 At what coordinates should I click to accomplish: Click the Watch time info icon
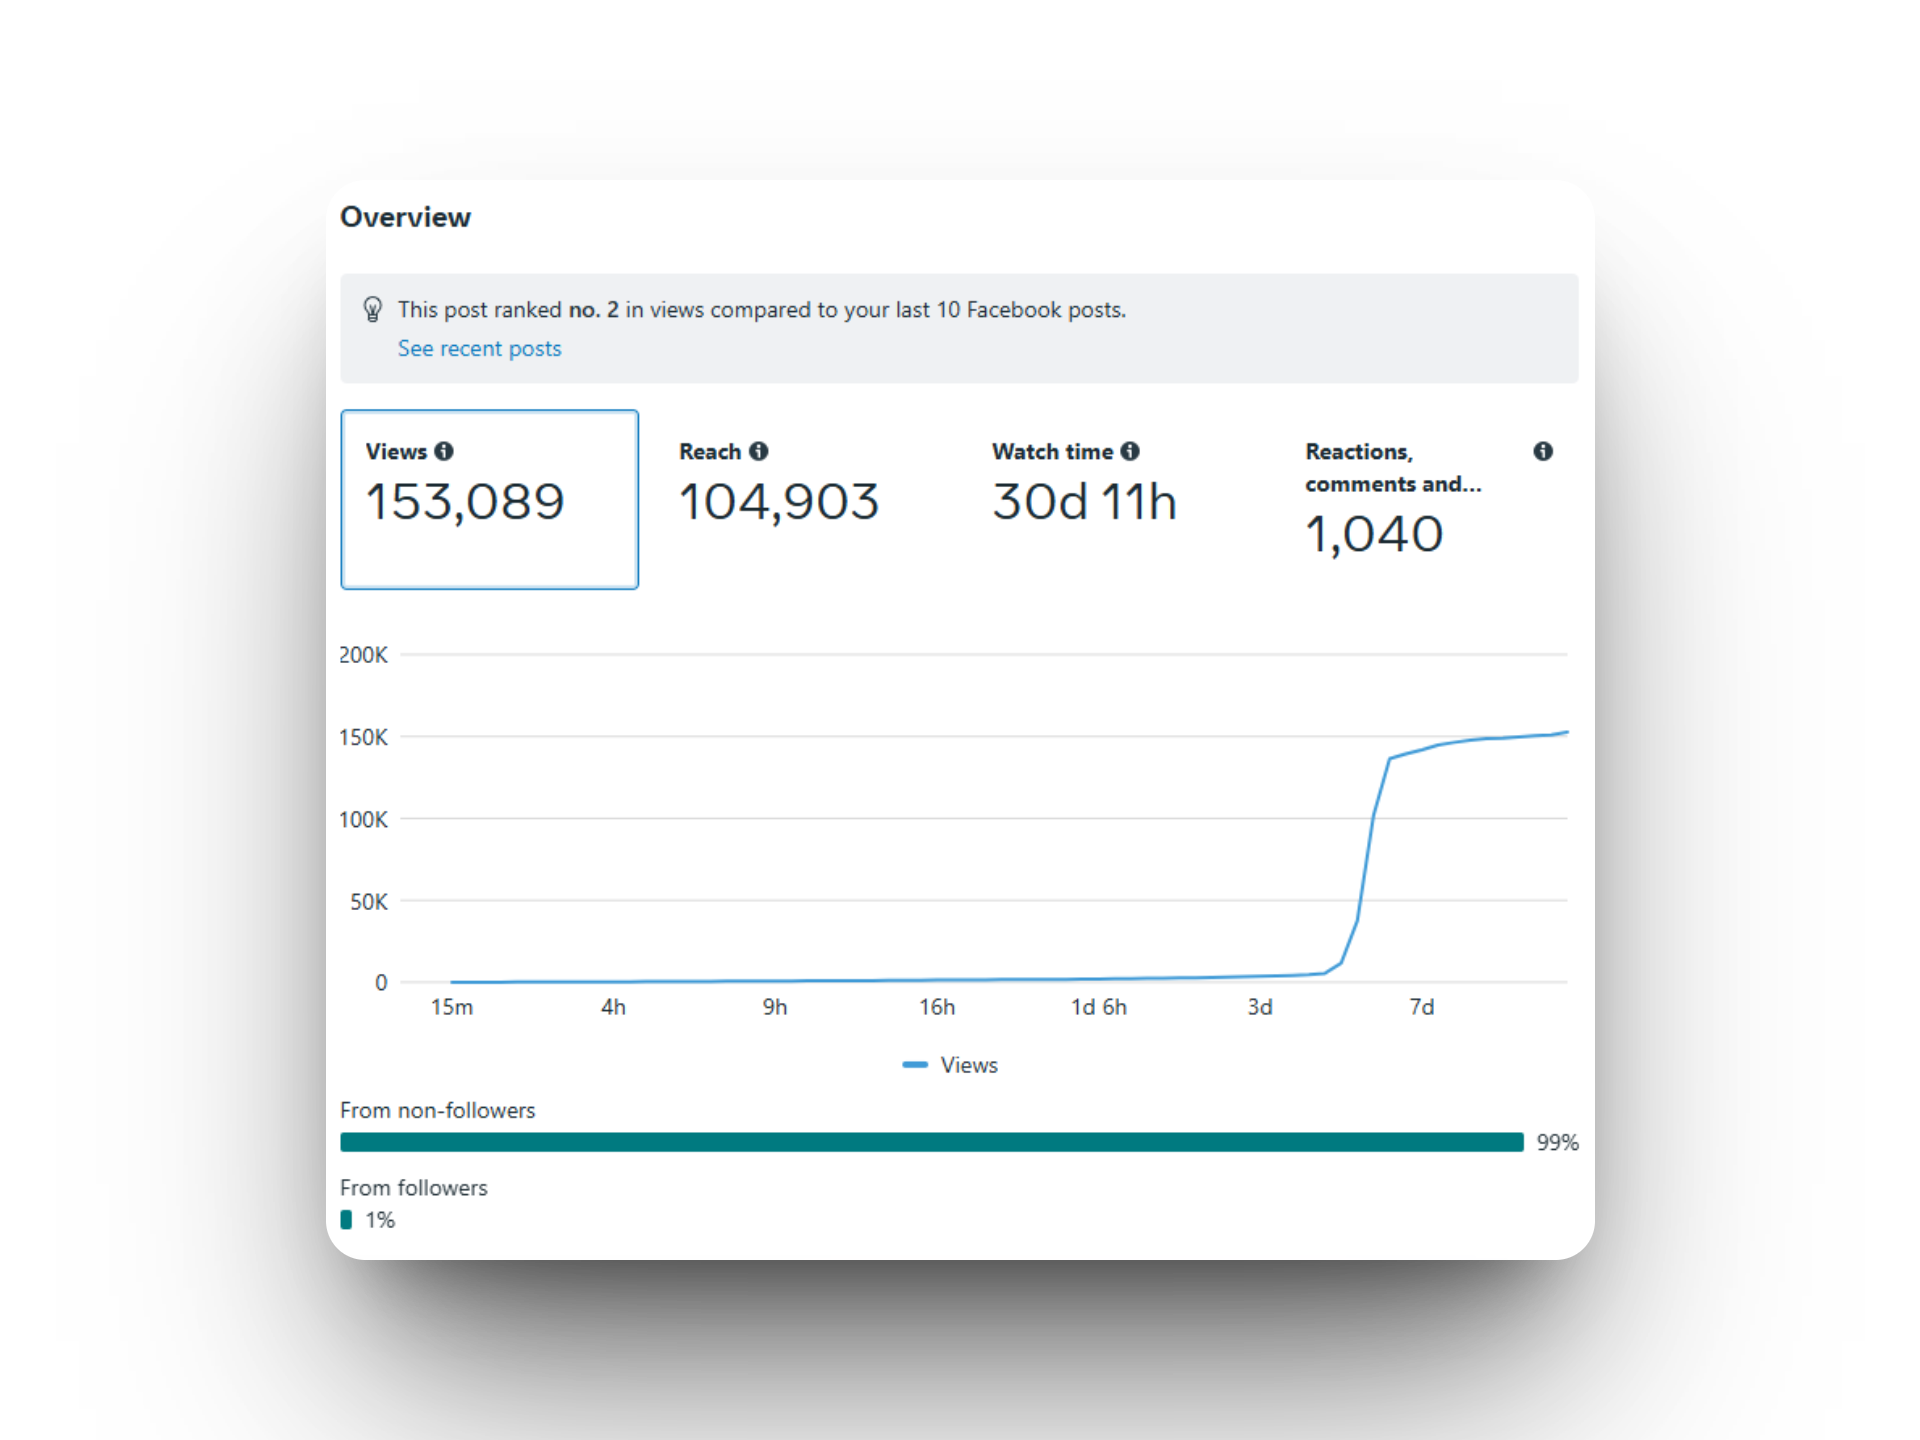(x=1131, y=452)
